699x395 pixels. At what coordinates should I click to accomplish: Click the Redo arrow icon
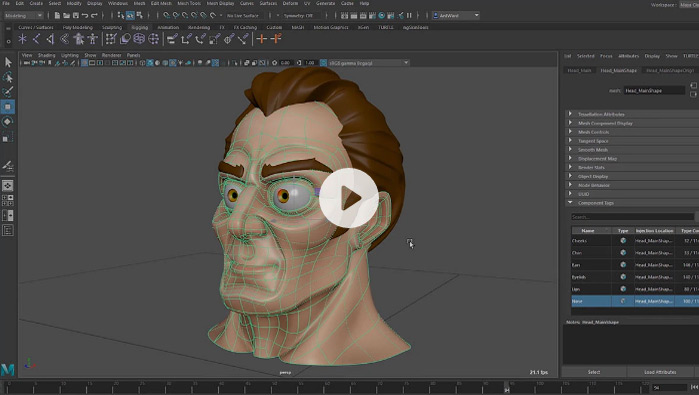[x=94, y=16]
